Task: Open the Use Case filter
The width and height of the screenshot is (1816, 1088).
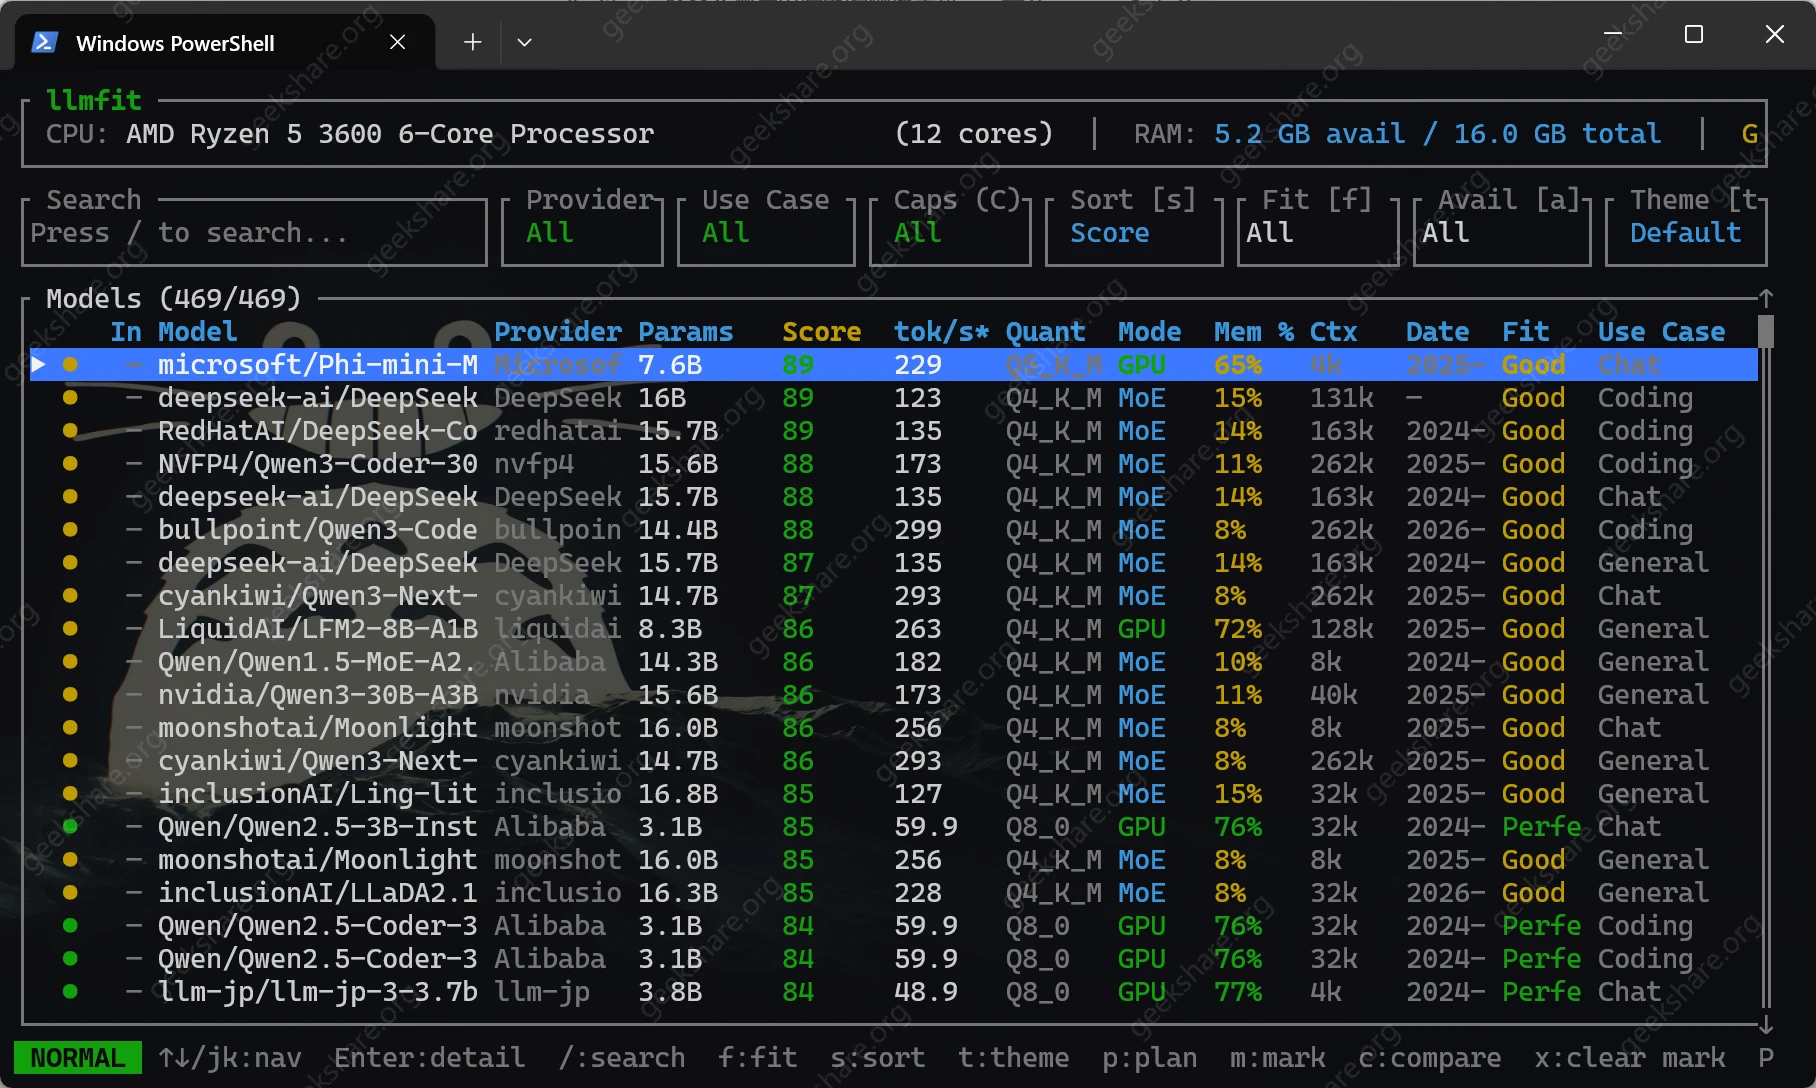Action: (766, 232)
